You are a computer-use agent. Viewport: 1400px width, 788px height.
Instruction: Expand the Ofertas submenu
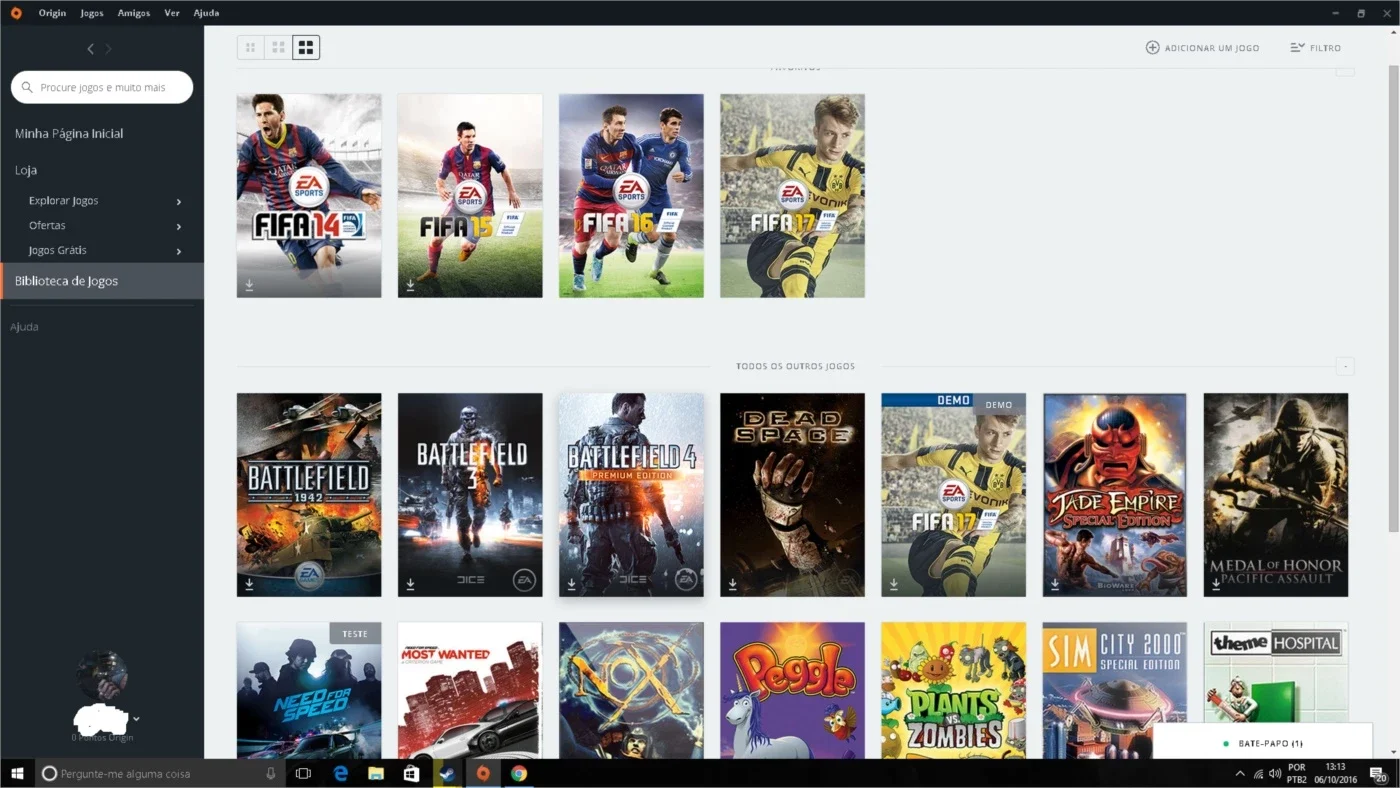tap(179, 226)
